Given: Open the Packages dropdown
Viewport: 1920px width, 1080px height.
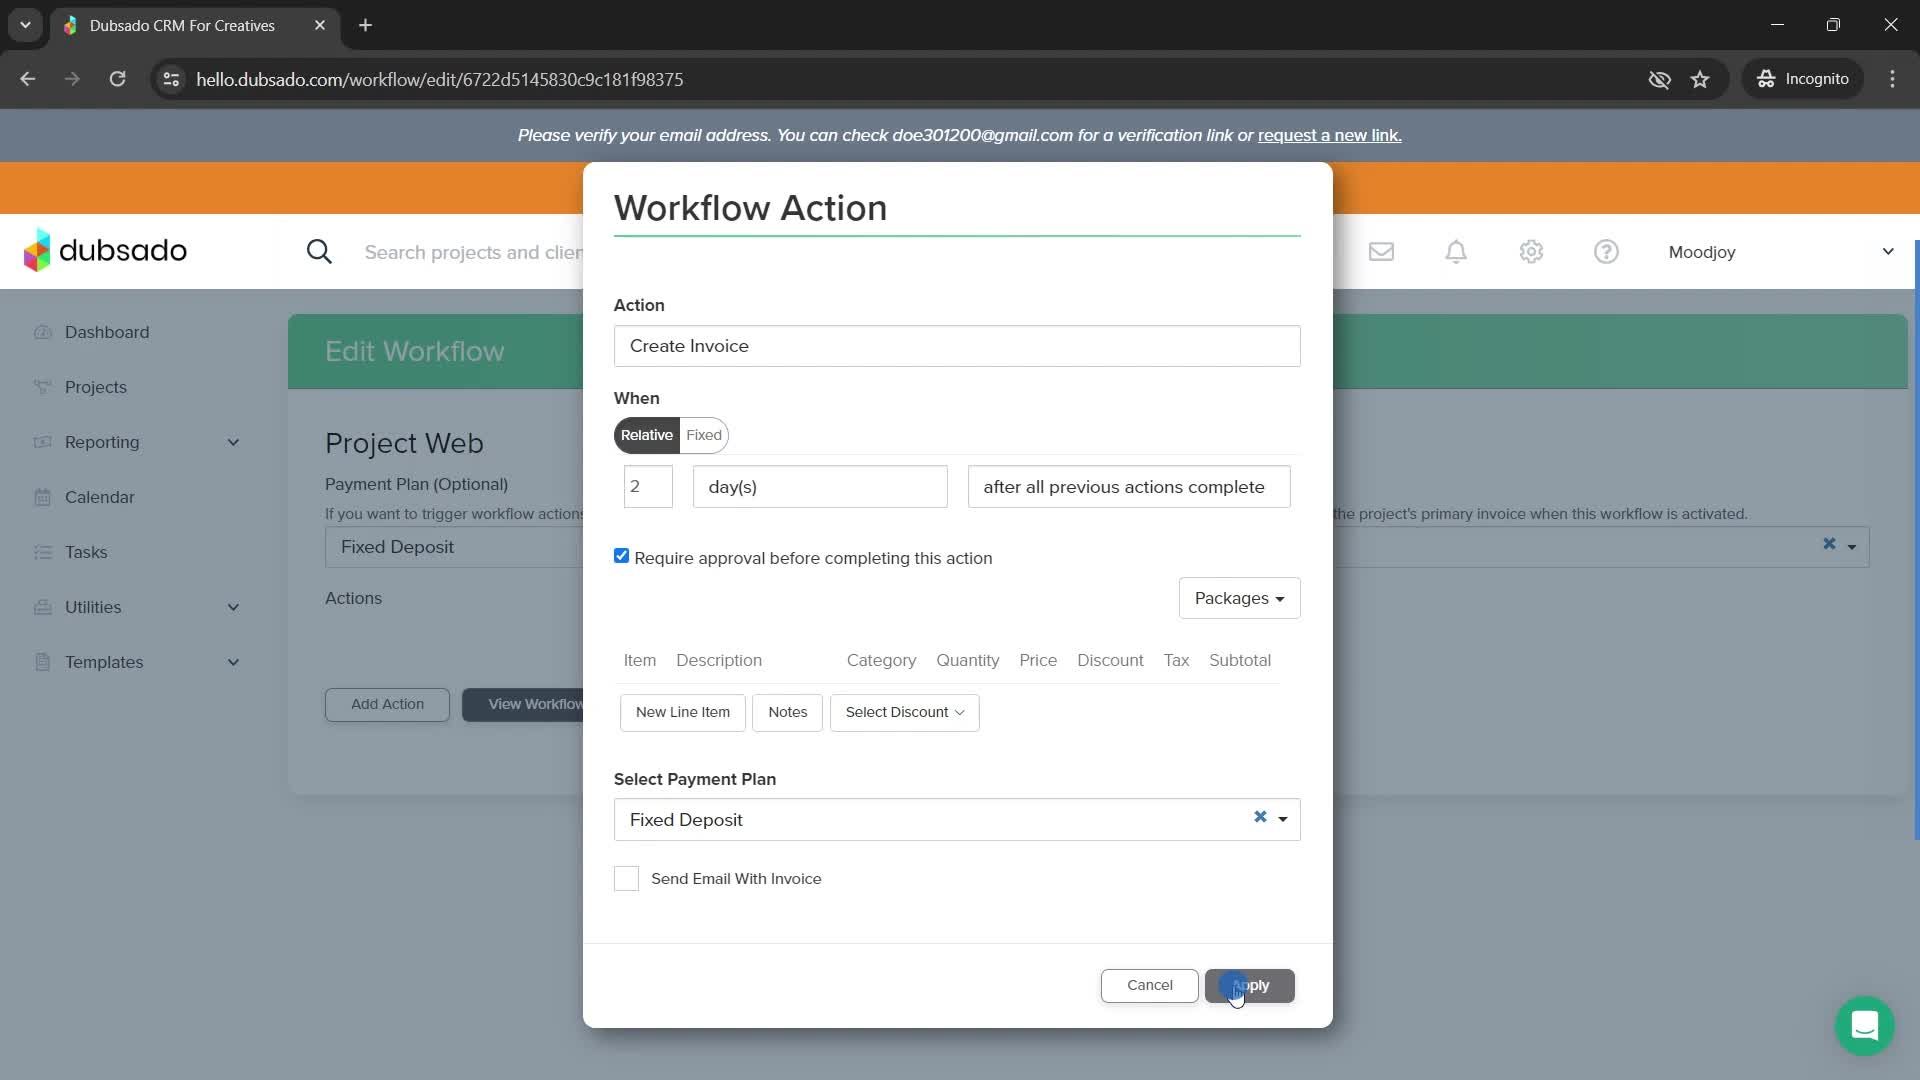Looking at the screenshot, I should (1239, 598).
